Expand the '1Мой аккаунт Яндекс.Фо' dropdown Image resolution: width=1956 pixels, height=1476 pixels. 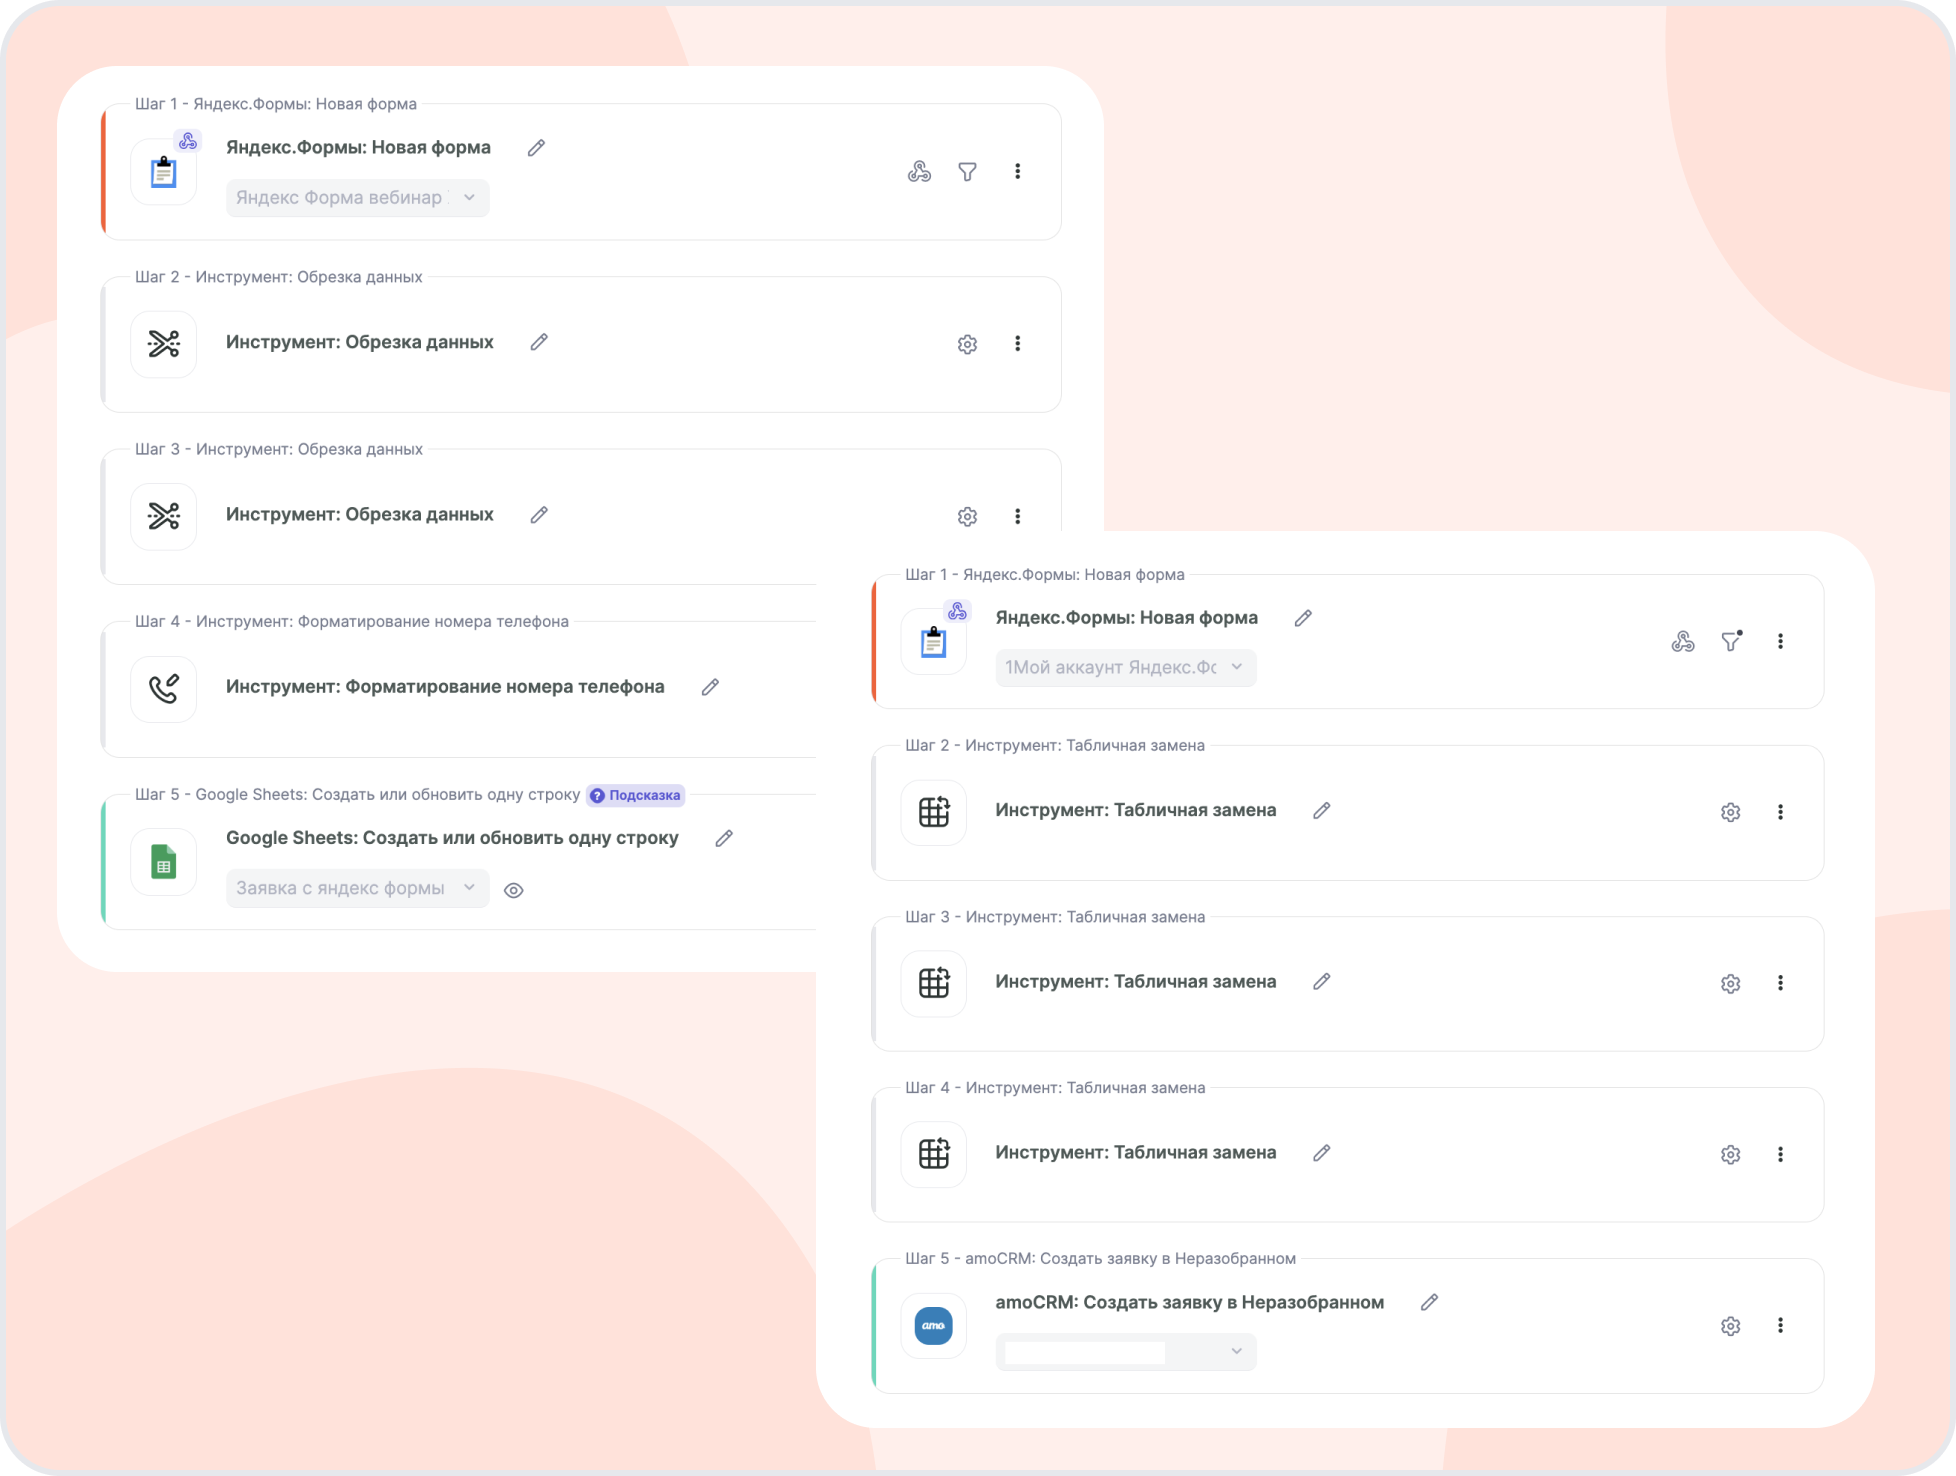(1126, 668)
